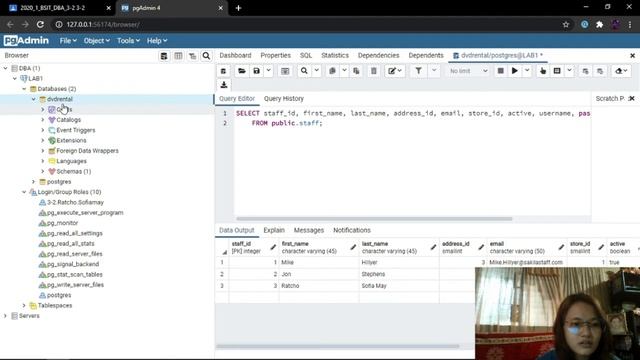Open the Filter options dropdown arrow

[434, 71]
